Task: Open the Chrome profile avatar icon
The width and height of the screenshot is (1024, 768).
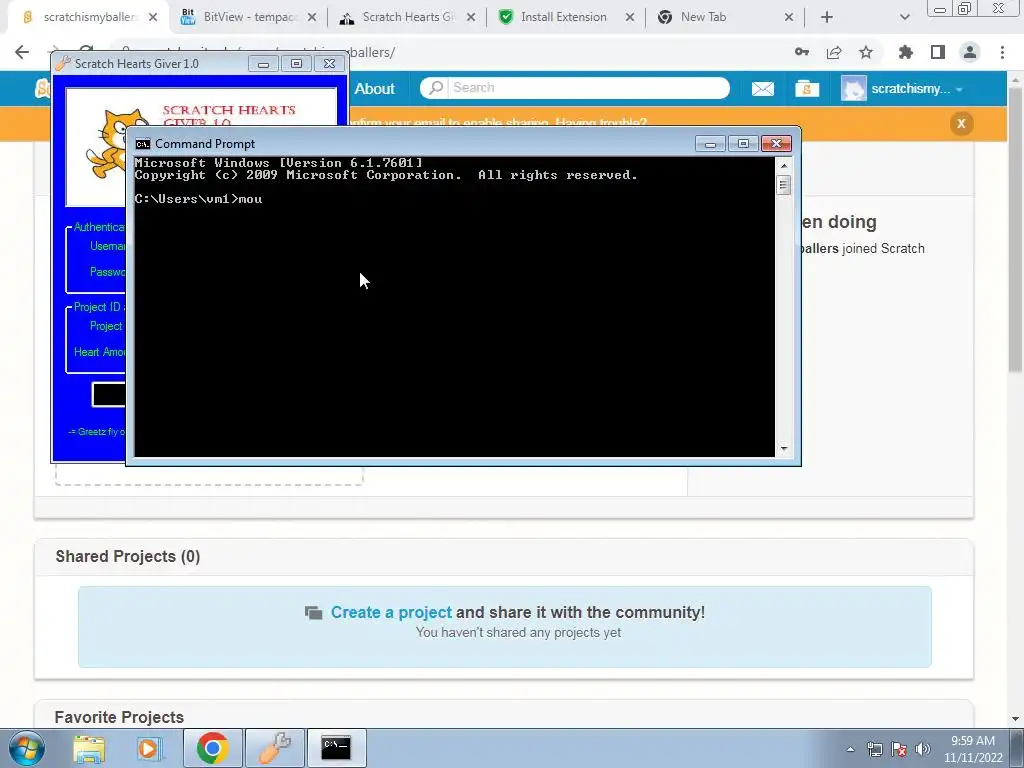Action: coord(970,52)
